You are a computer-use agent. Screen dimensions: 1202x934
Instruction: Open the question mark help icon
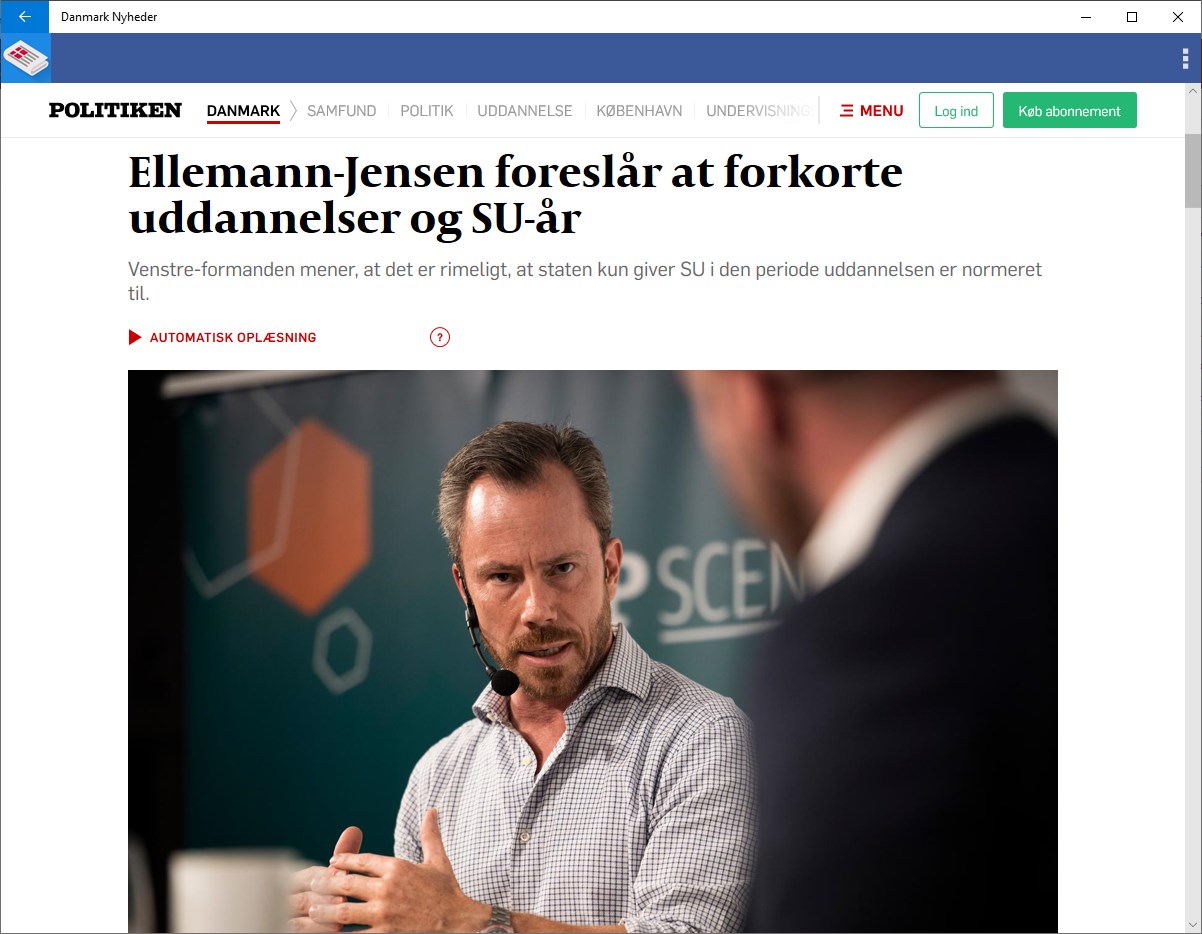click(x=440, y=337)
